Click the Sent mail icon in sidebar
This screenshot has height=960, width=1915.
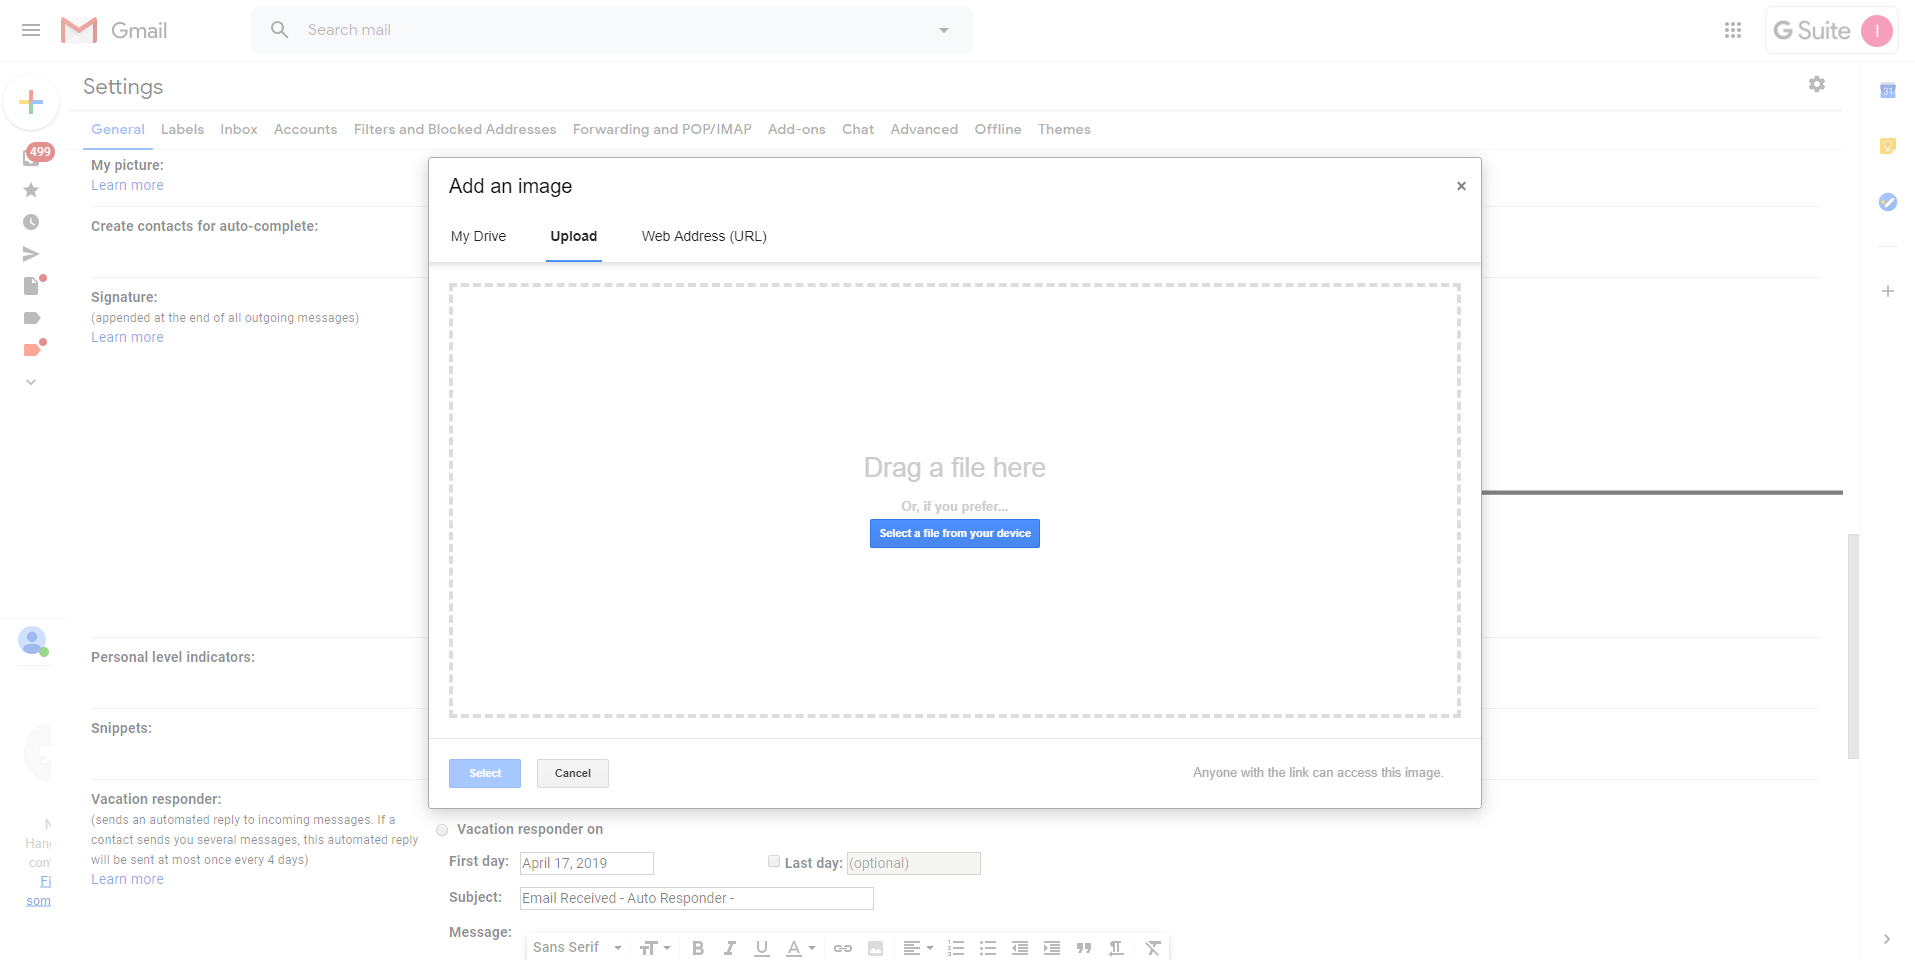point(31,254)
